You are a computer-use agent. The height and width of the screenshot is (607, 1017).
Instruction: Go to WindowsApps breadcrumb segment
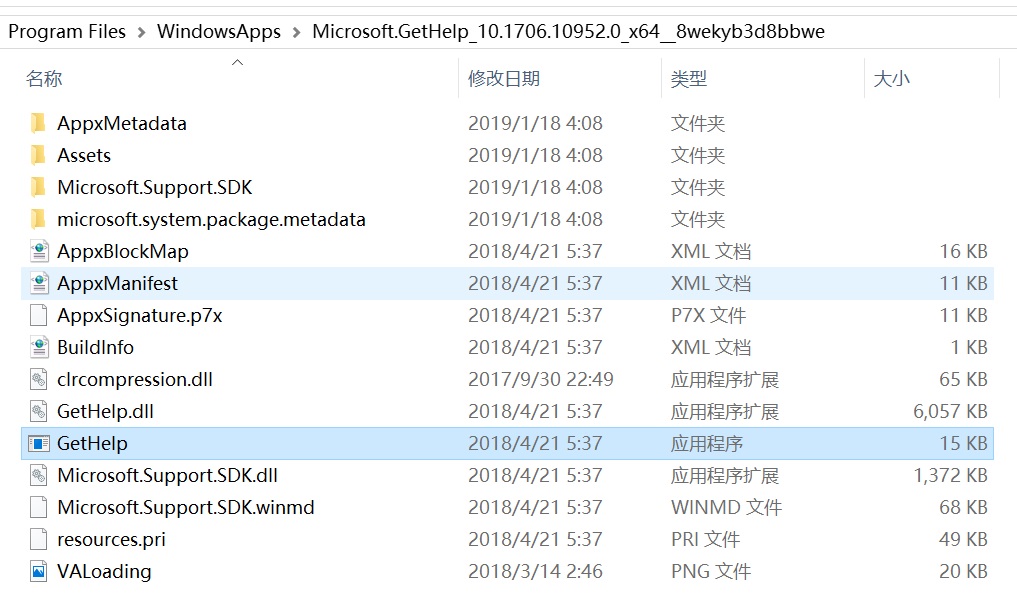[x=219, y=31]
